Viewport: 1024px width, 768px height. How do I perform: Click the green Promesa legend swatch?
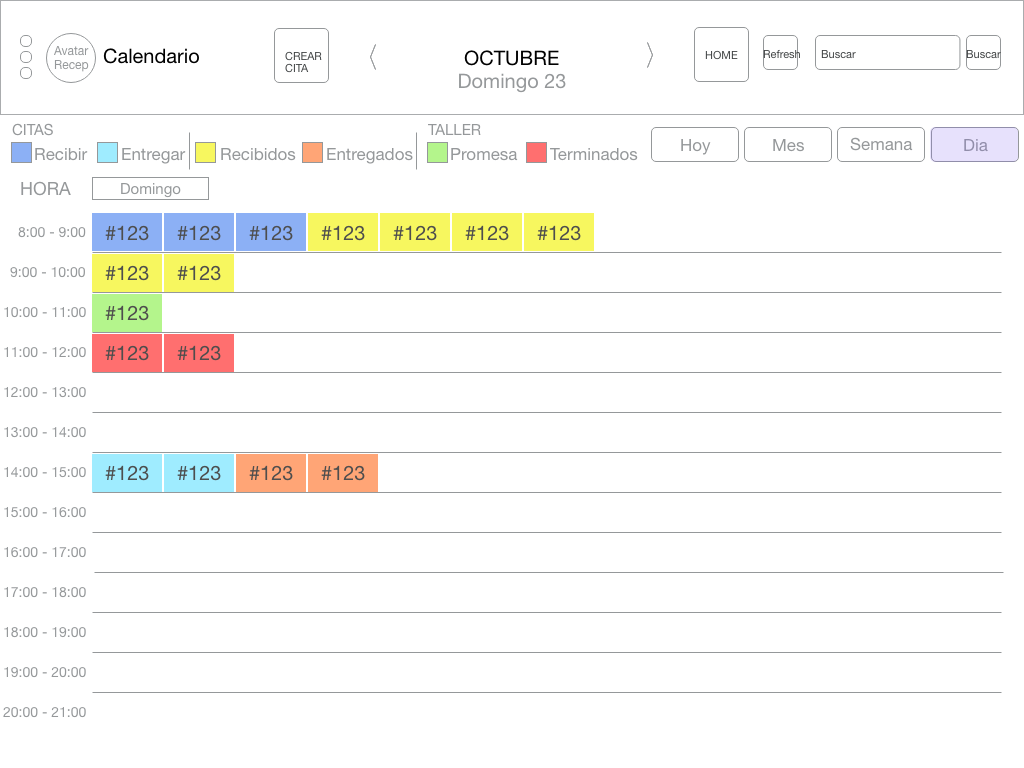pyautogui.click(x=437, y=153)
